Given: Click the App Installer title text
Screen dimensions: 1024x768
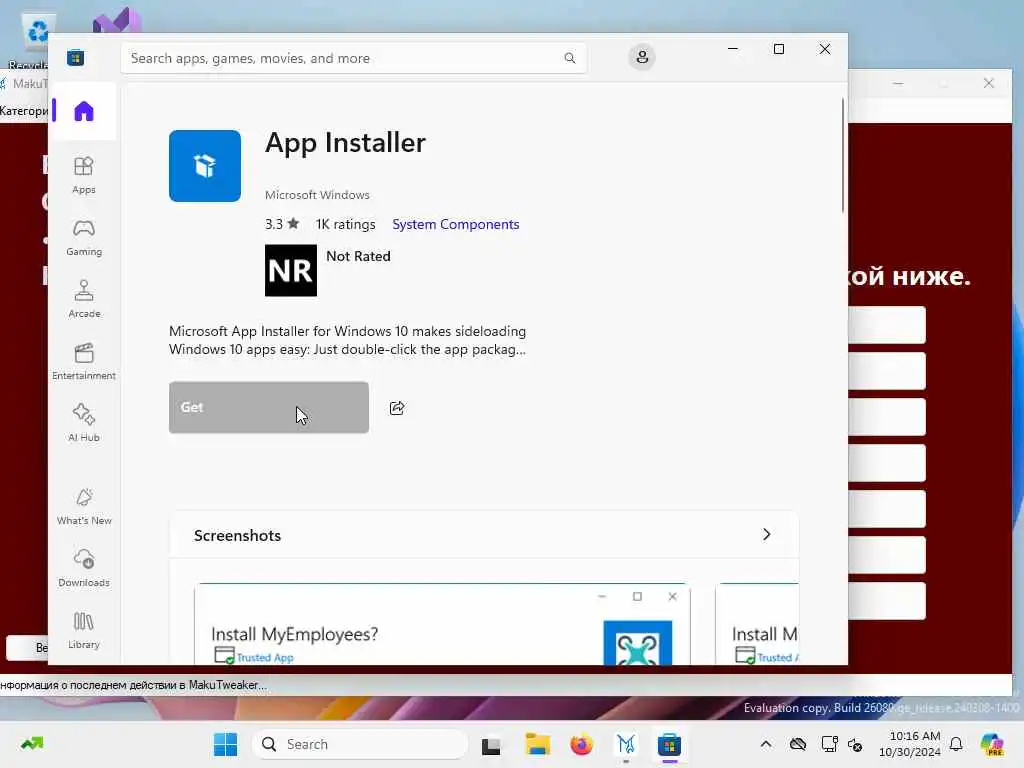Looking at the screenshot, I should (x=345, y=143).
